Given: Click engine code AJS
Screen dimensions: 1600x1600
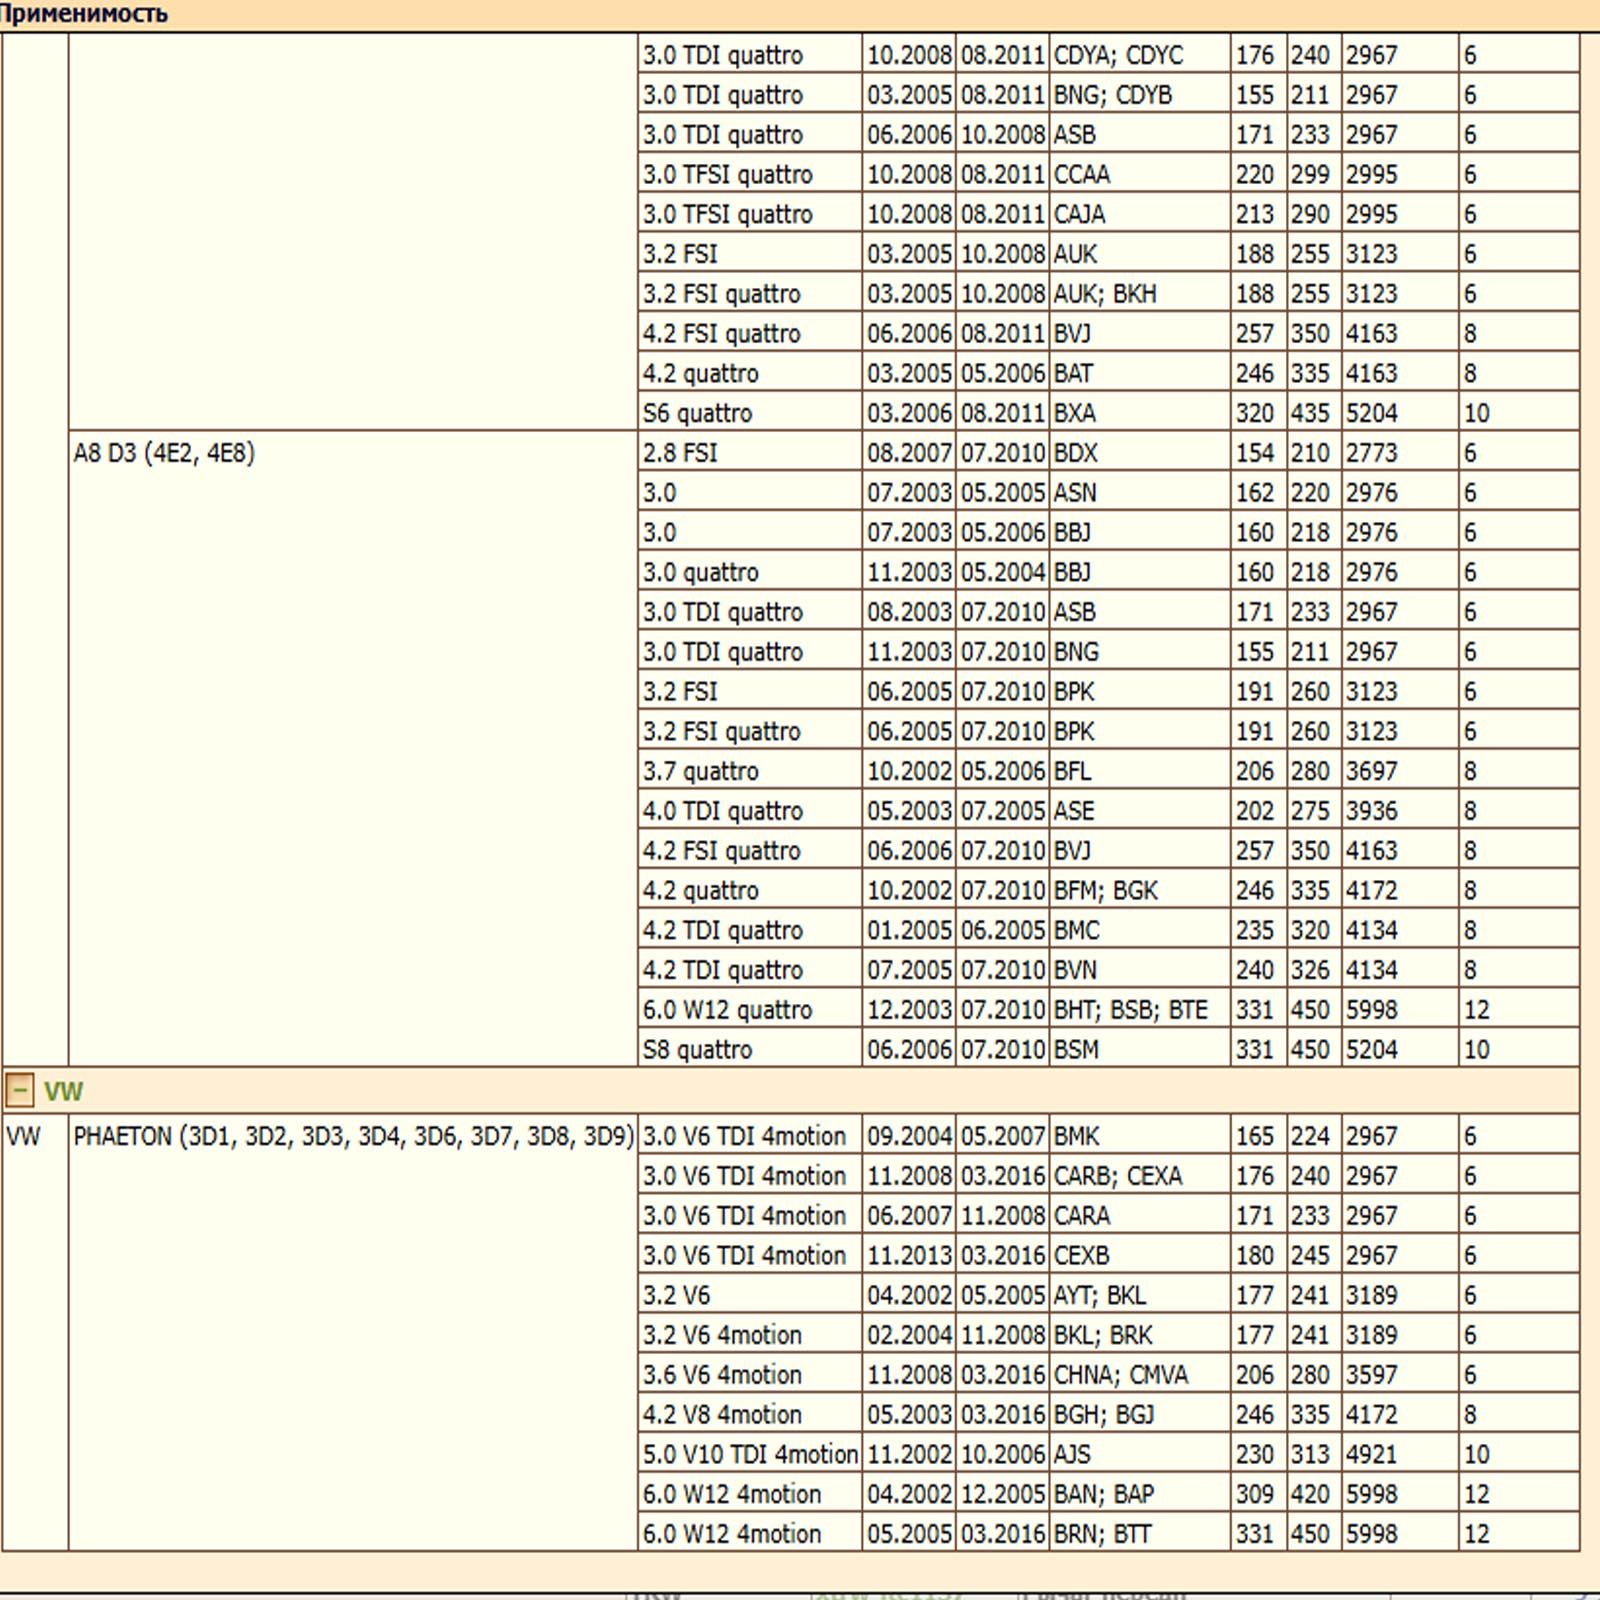Looking at the screenshot, I should 1072,1454.
